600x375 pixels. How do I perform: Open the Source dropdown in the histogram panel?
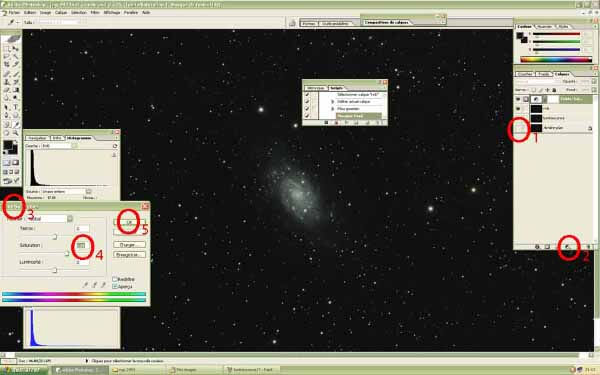coord(66,191)
